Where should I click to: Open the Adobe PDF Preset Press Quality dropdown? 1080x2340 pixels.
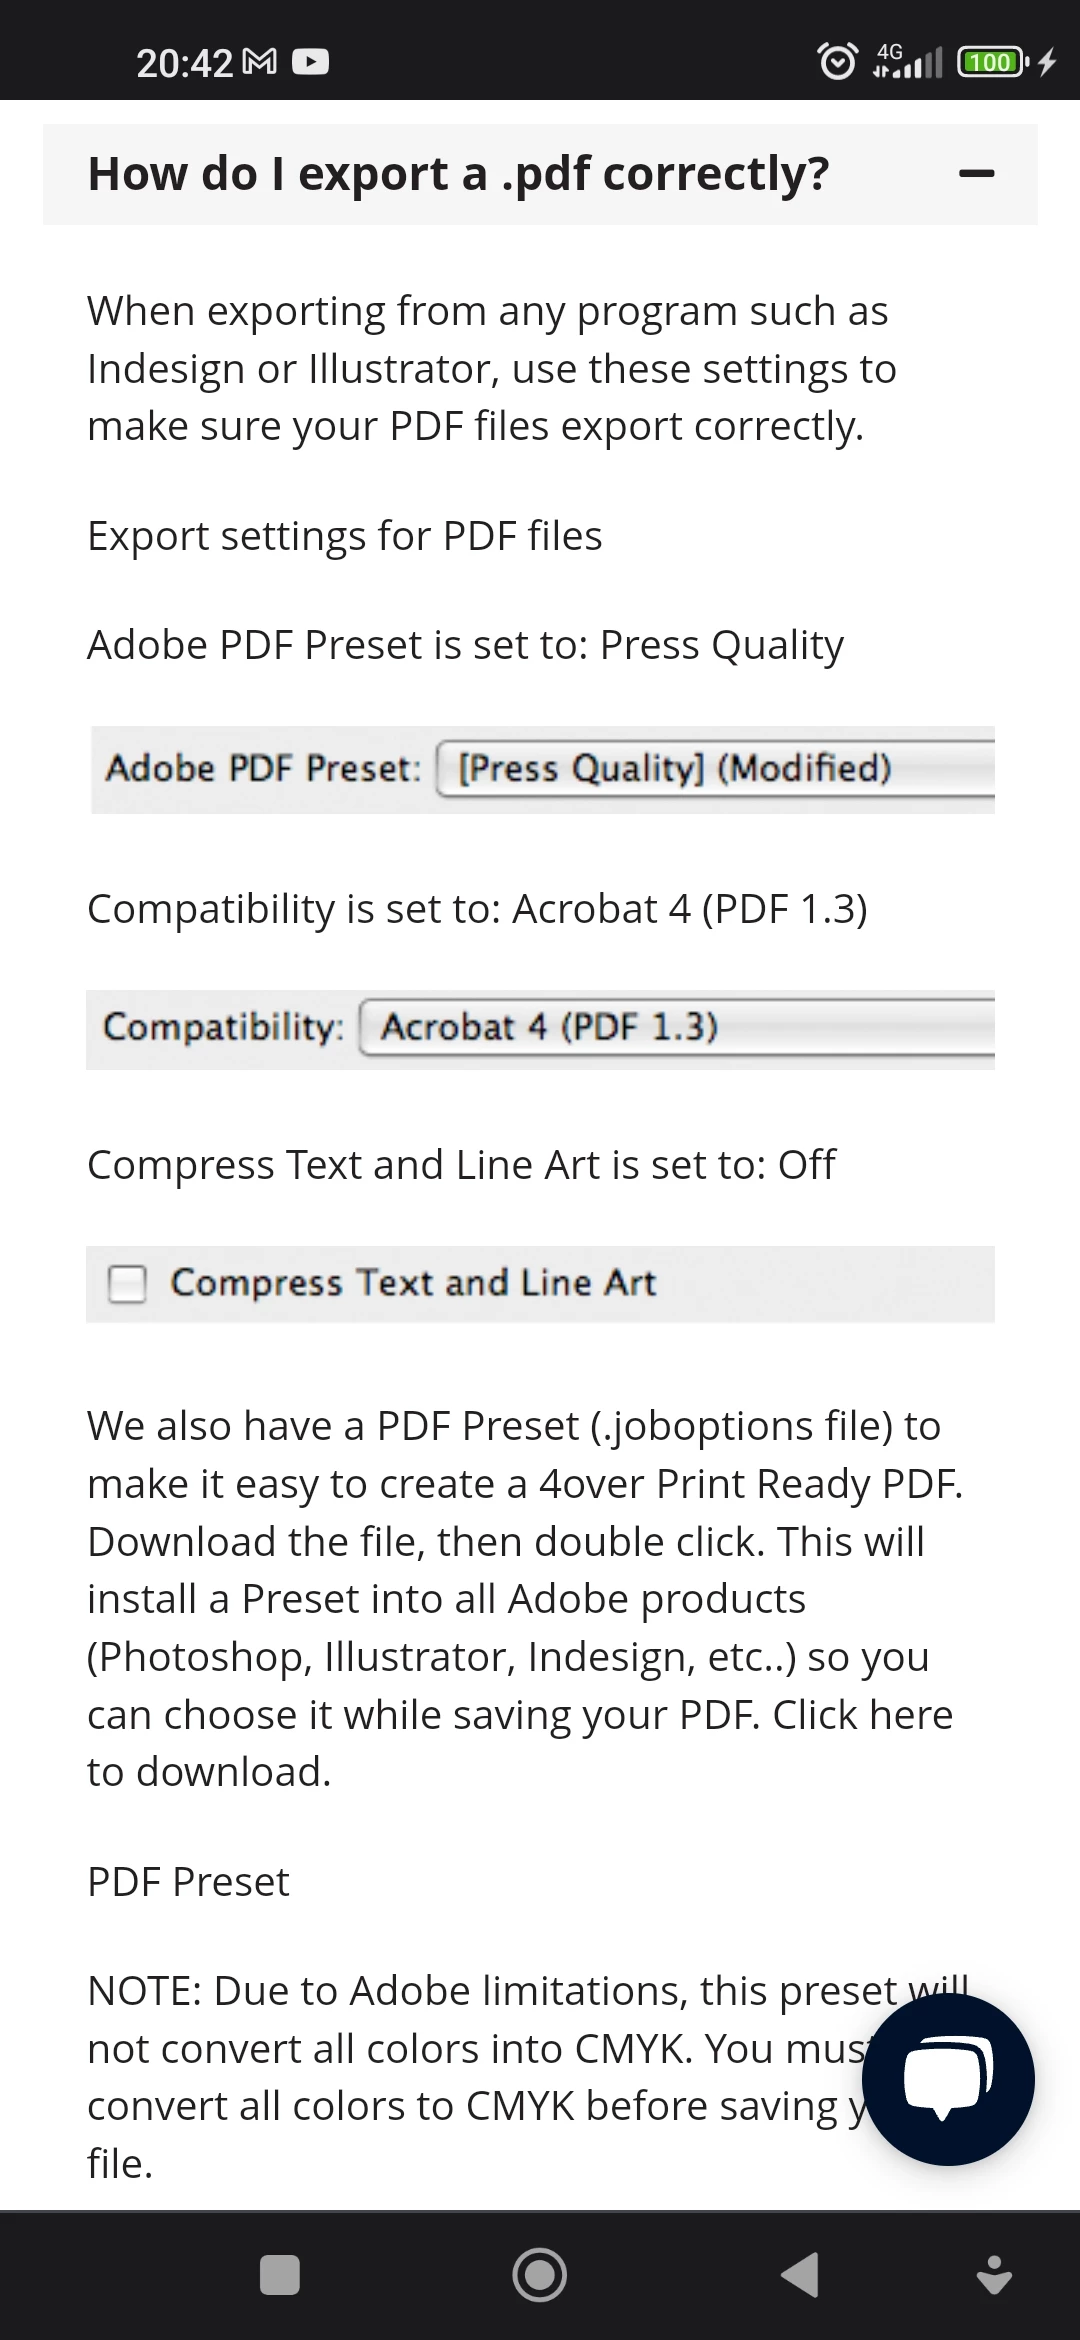(x=716, y=768)
